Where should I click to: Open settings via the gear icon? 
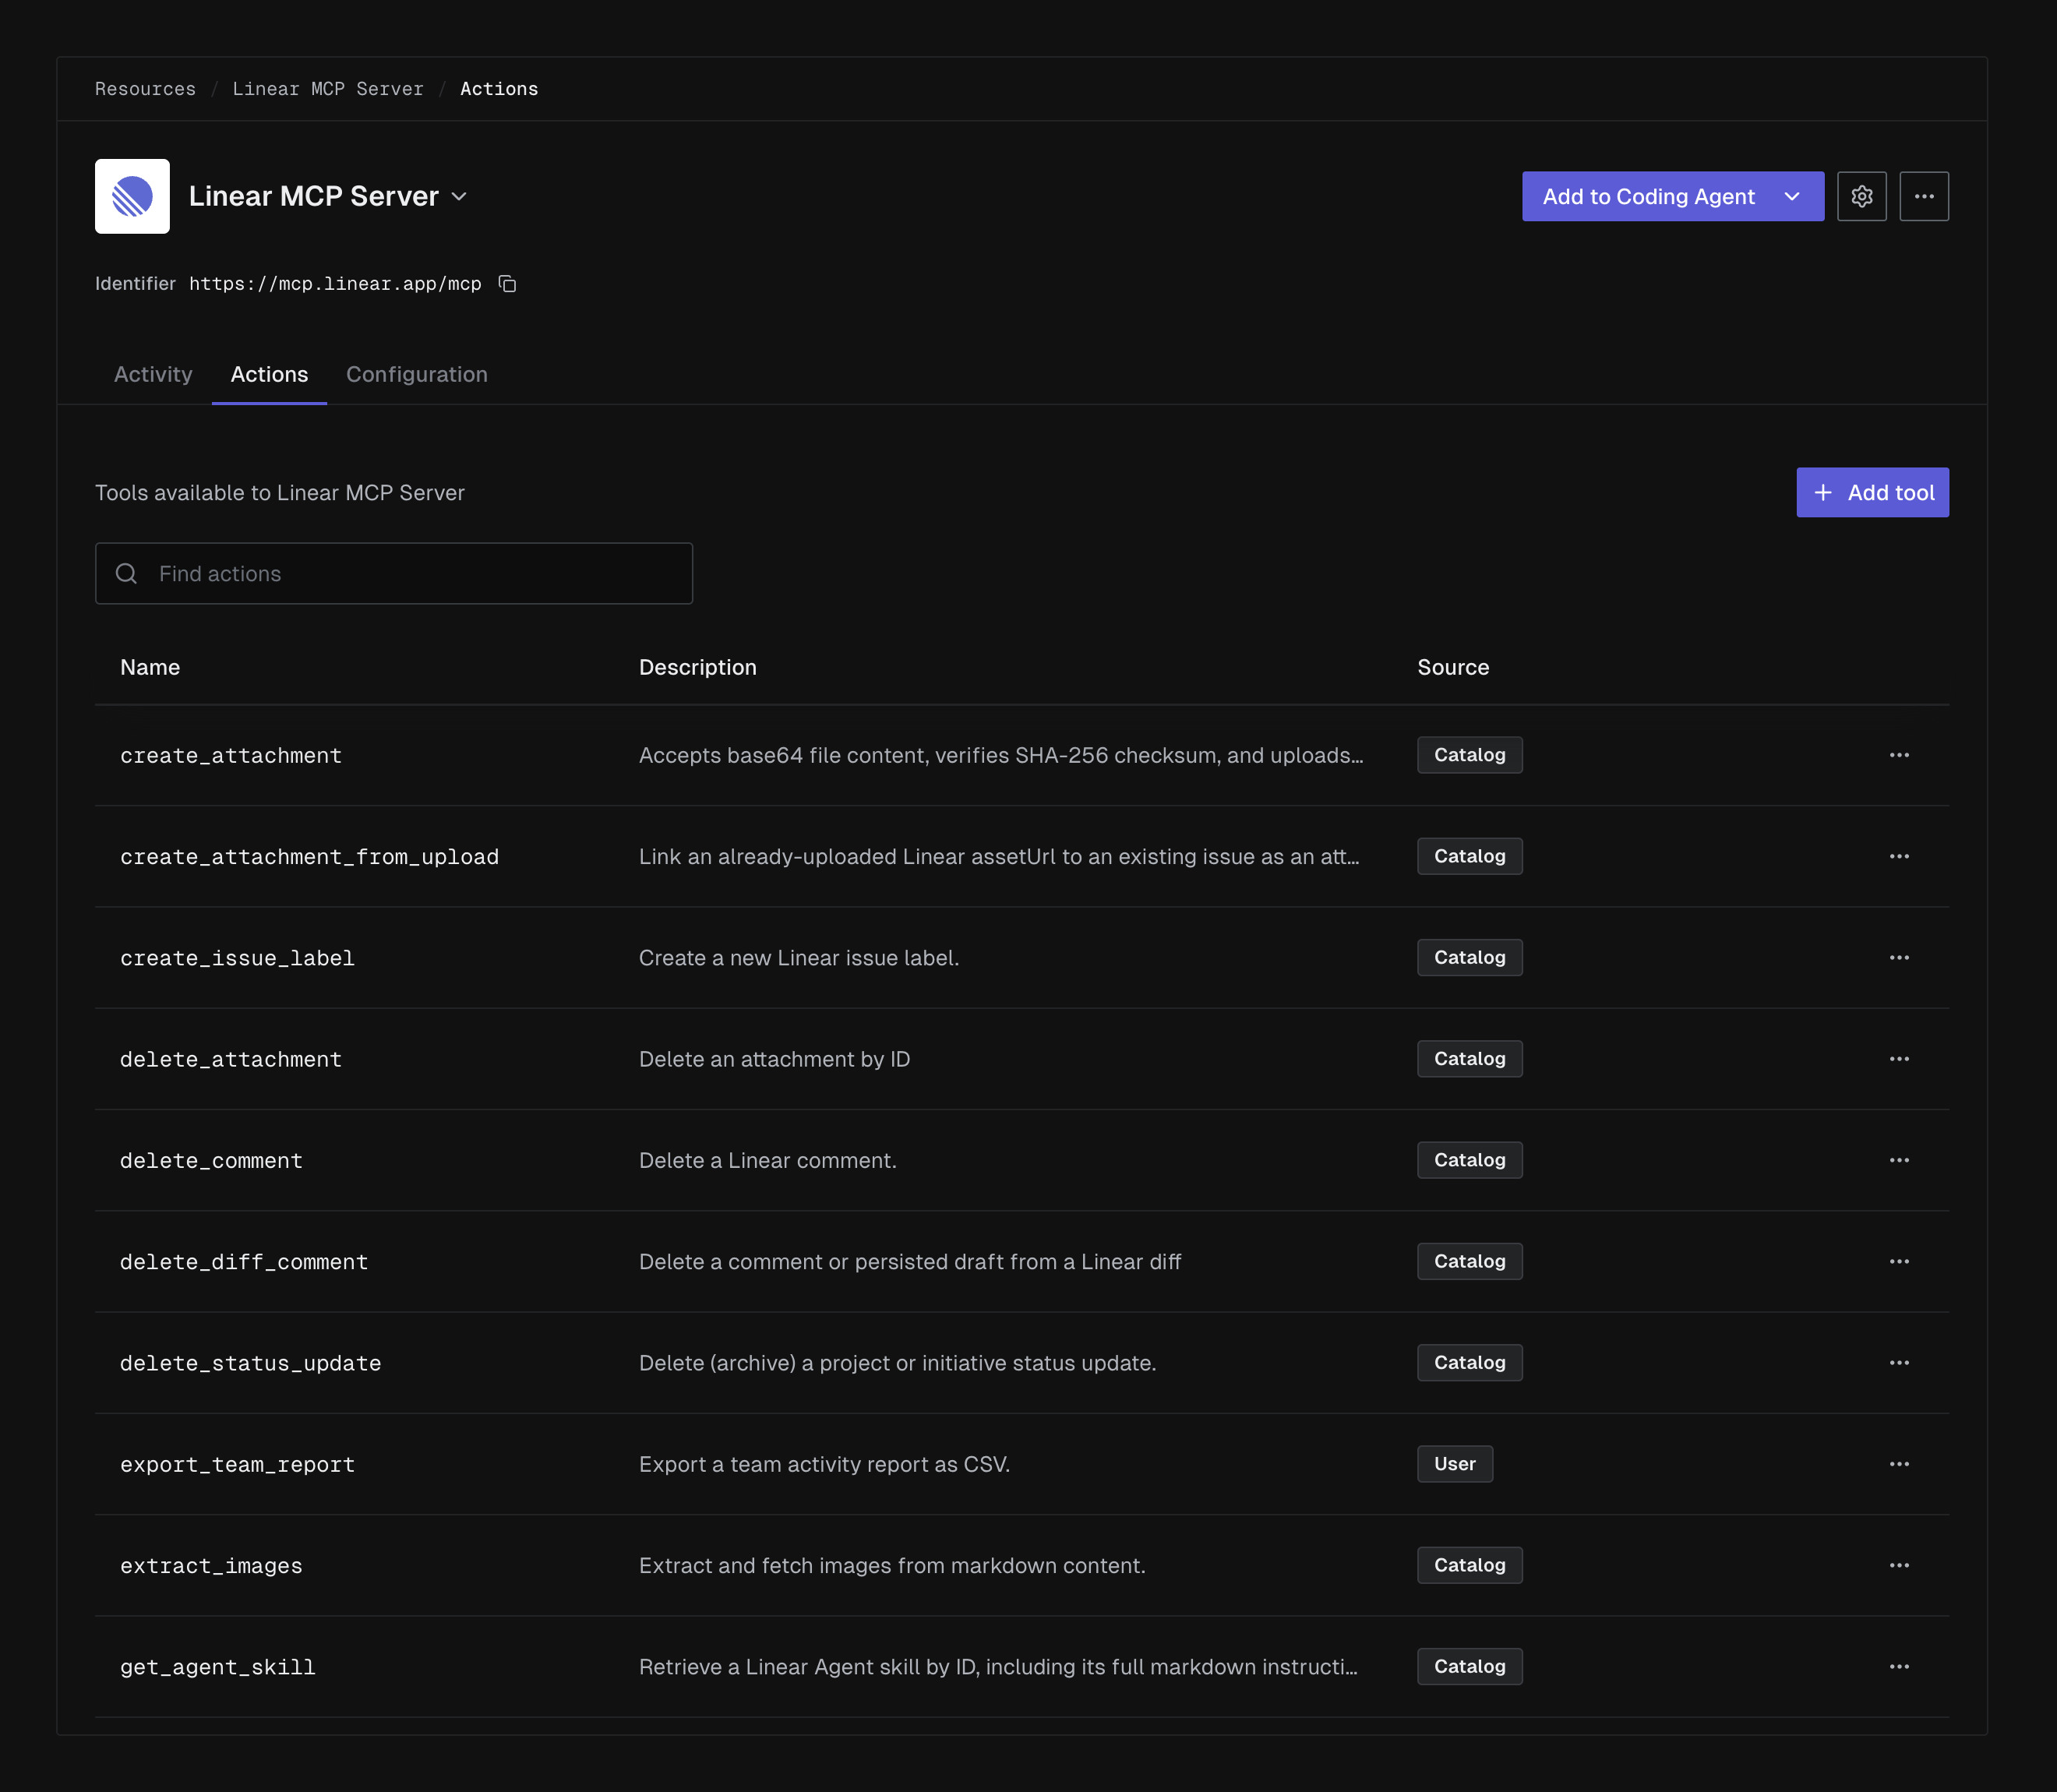click(1861, 196)
